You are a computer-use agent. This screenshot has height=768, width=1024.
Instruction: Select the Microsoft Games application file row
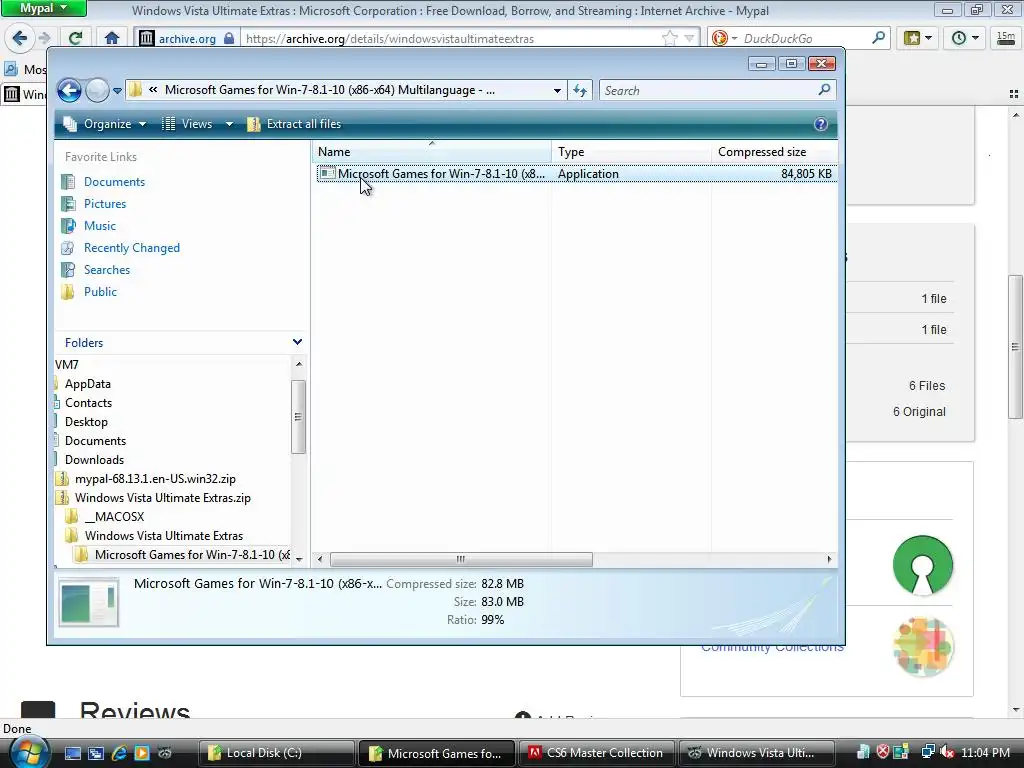click(577, 174)
